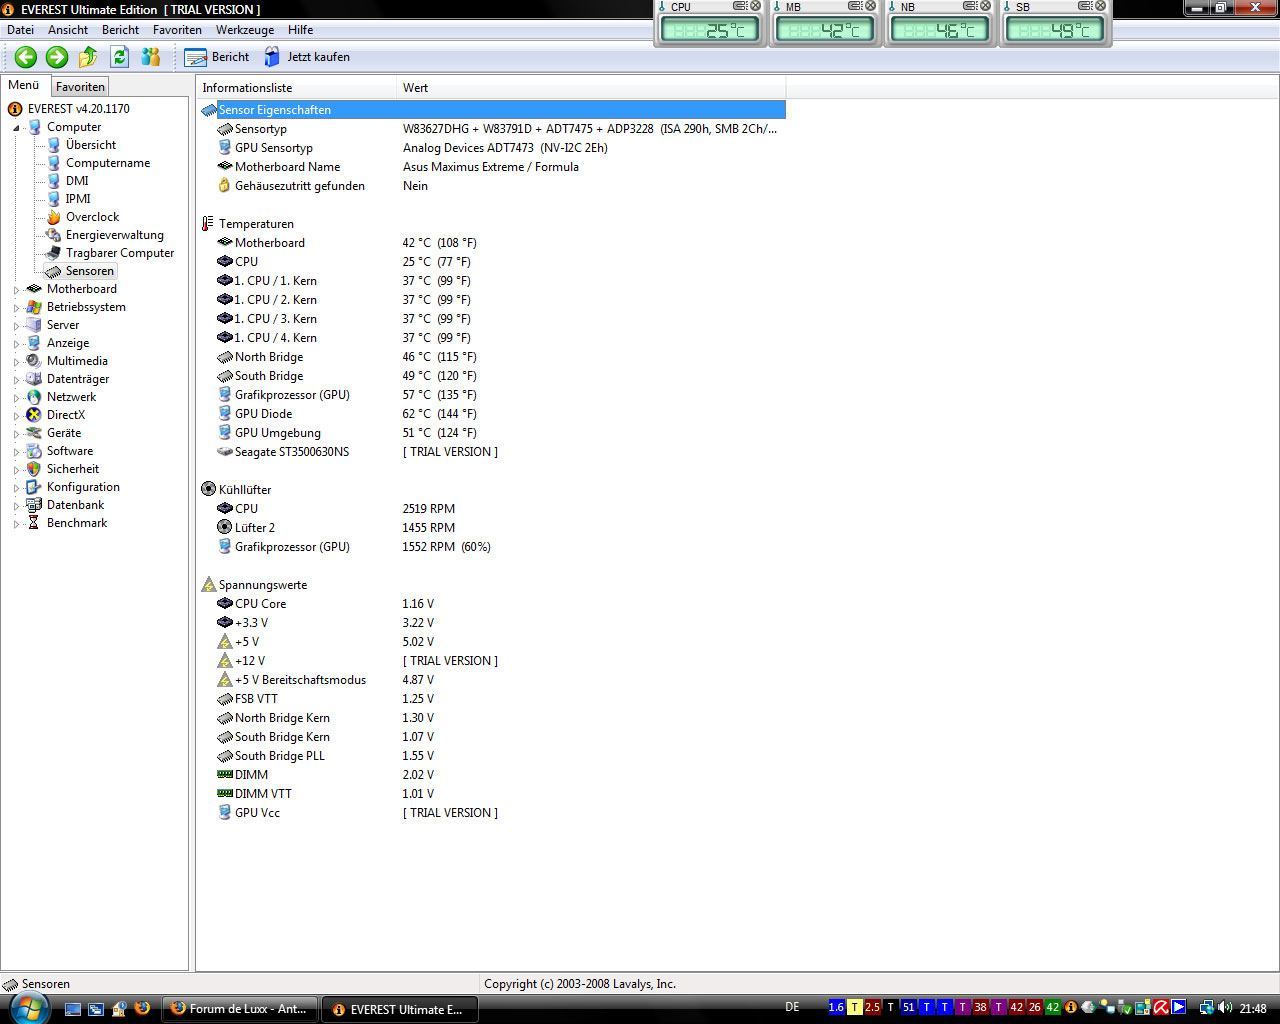Click the Datenbank tree icon
The height and width of the screenshot is (1024, 1280).
tap(35, 505)
